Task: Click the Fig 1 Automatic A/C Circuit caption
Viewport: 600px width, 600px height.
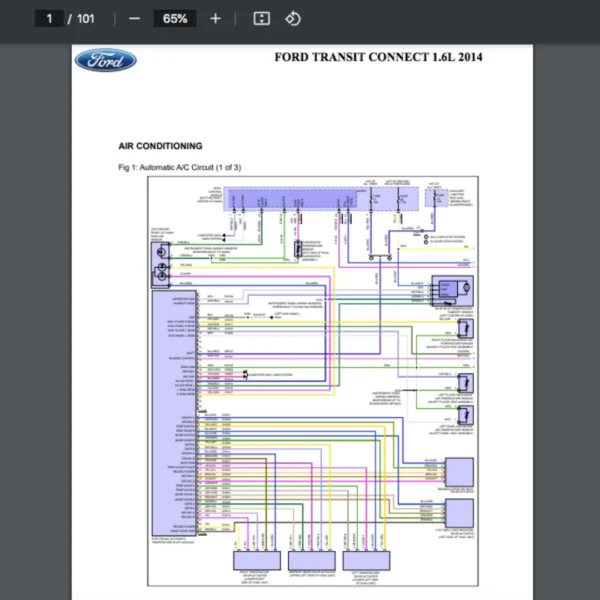Action: [180, 167]
